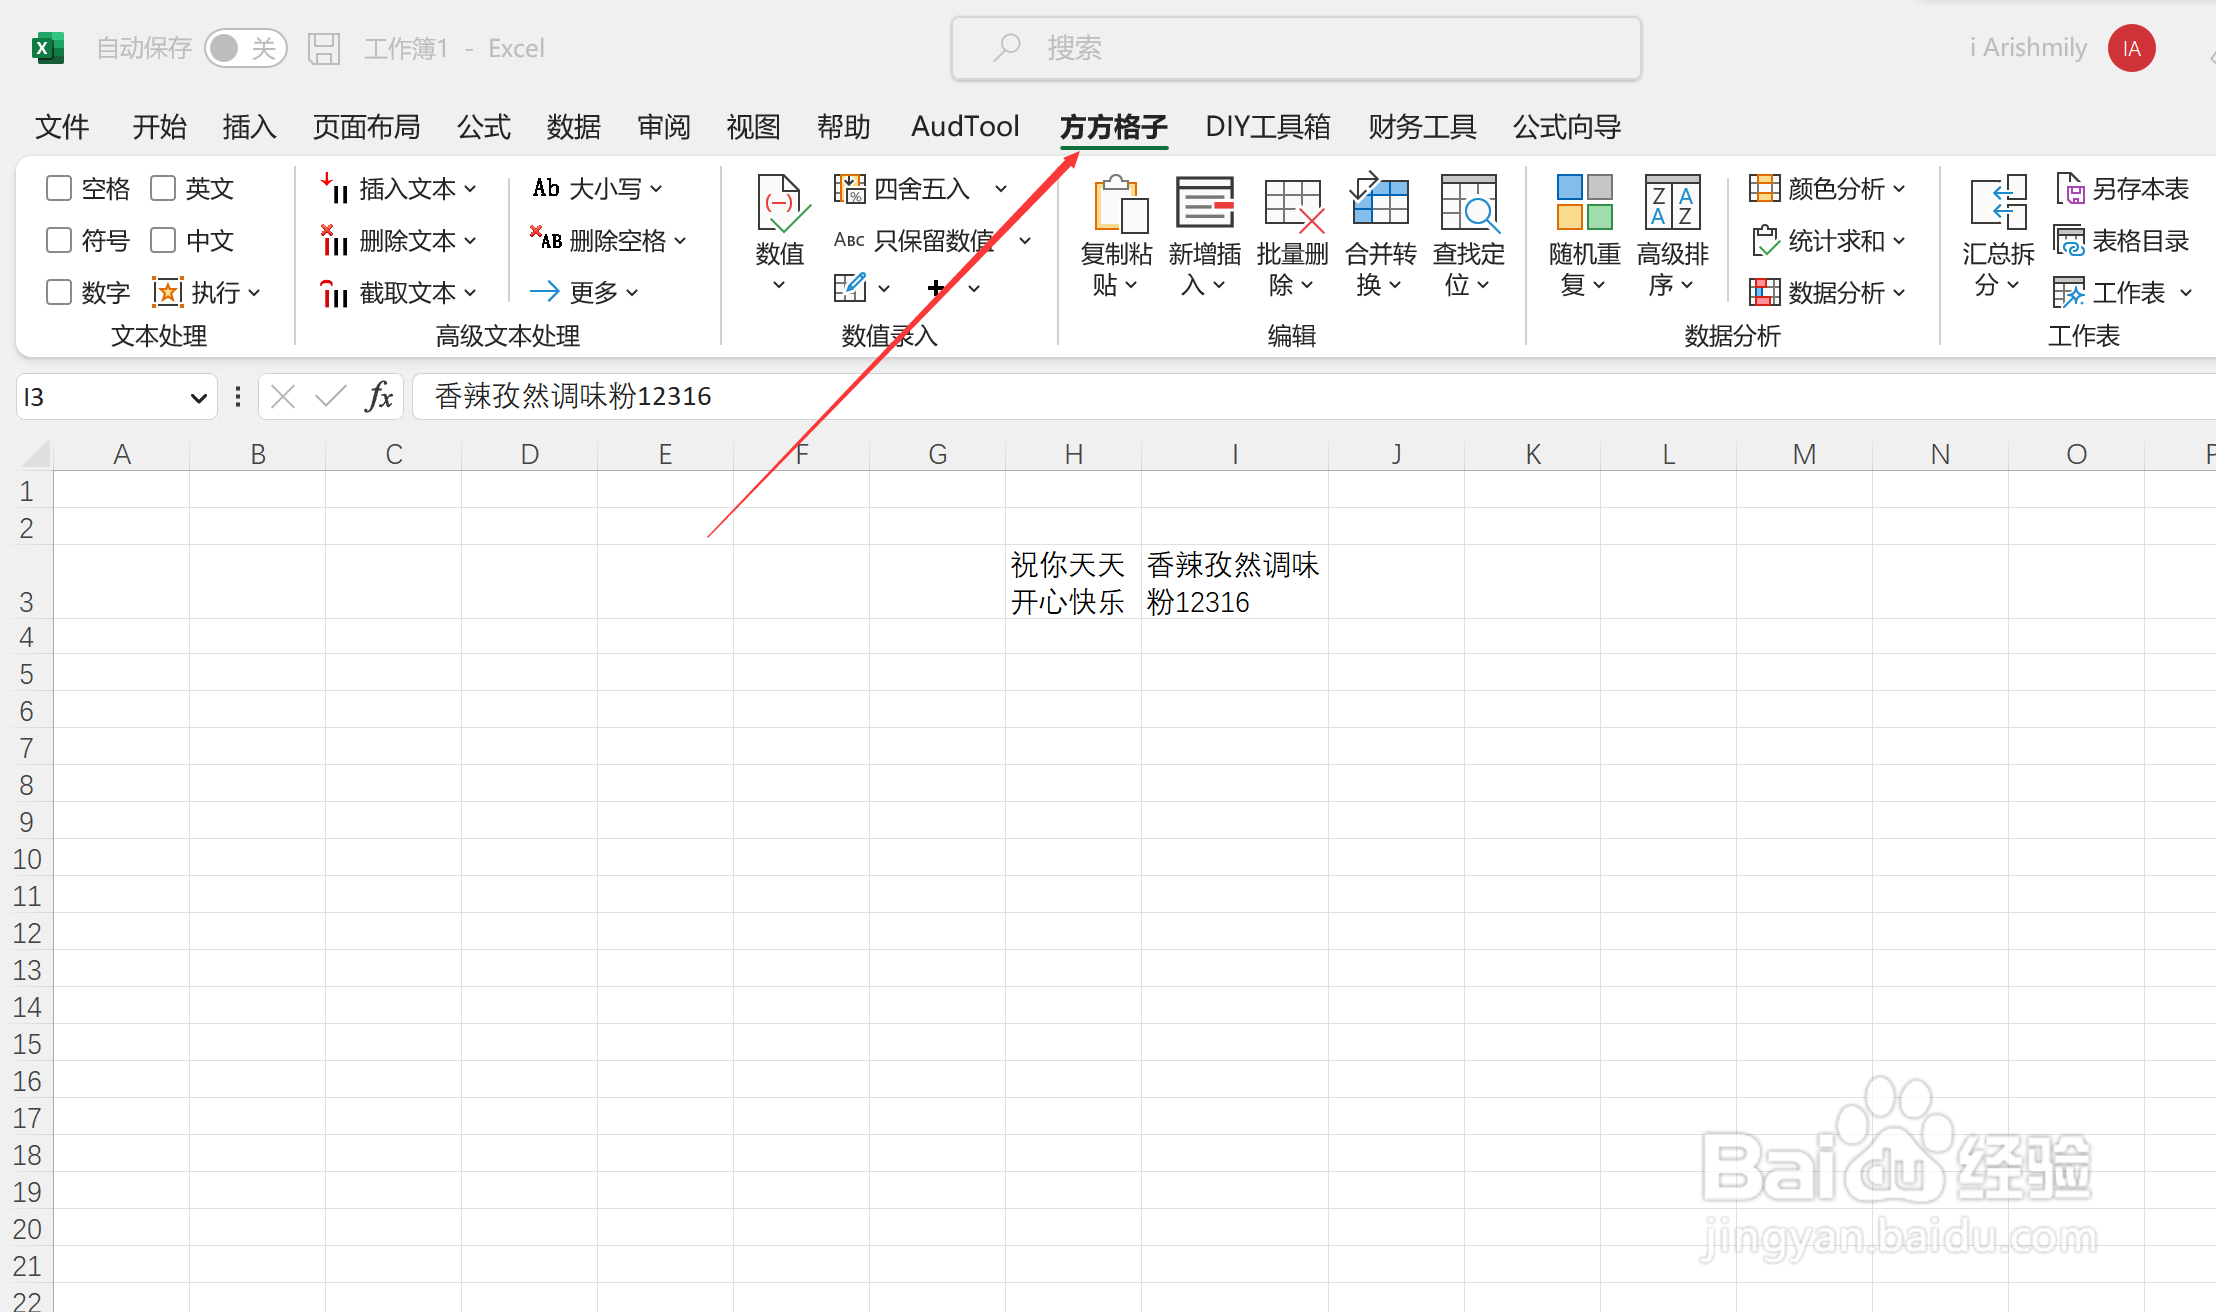The width and height of the screenshot is (2216, 1312).
Task: Click the 删除文本 icon
Action: pyautogui.click(x=334, y=240)
